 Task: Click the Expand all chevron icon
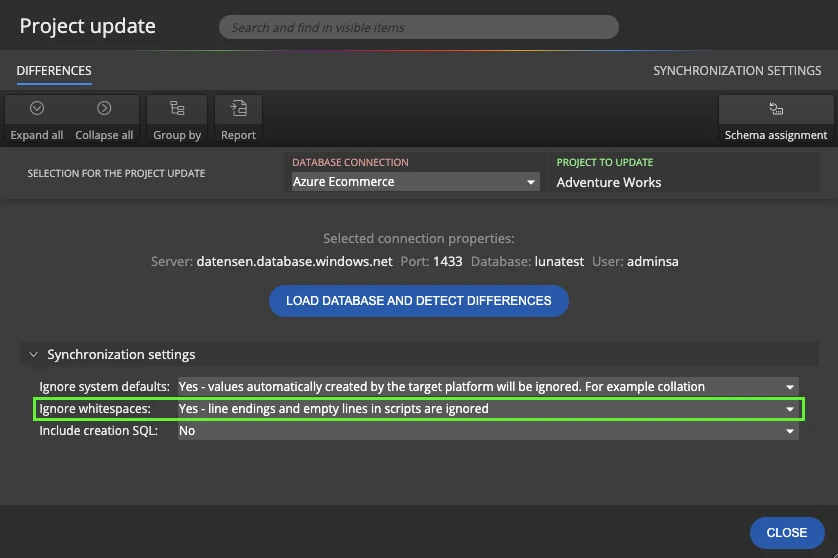tap(37, 108)
